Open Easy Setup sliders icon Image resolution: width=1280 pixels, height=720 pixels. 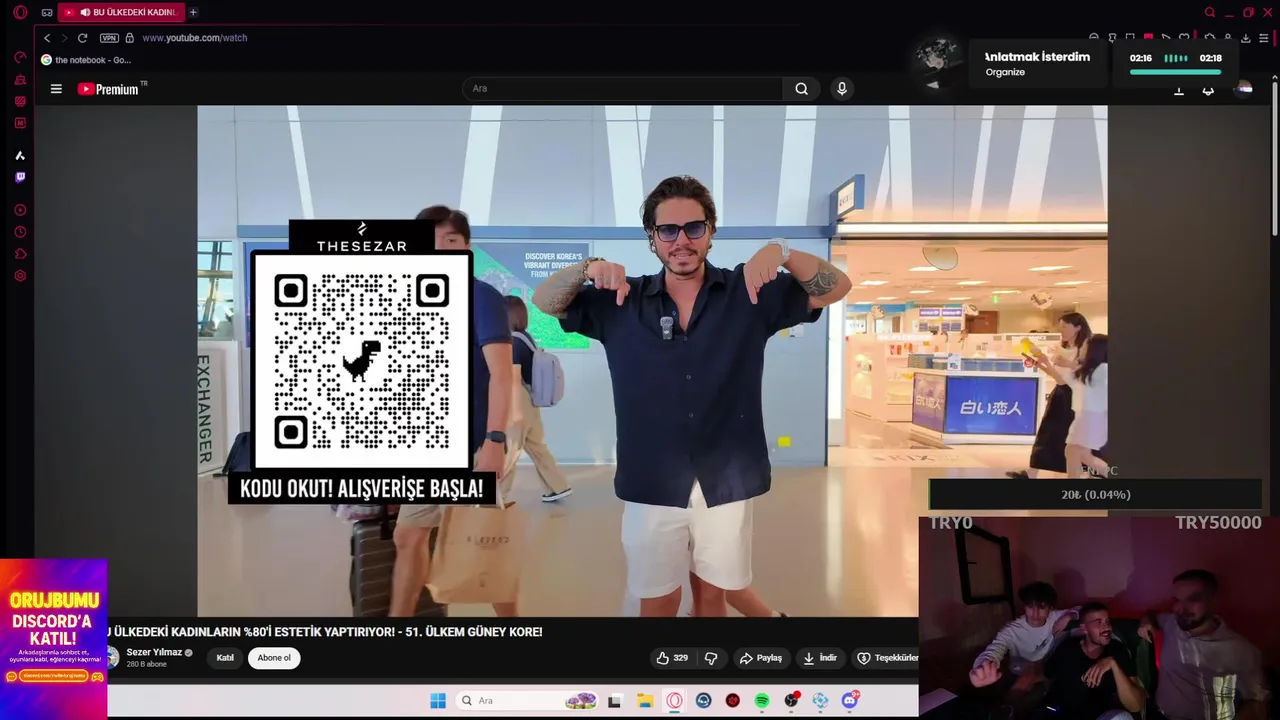(1264, 38)
